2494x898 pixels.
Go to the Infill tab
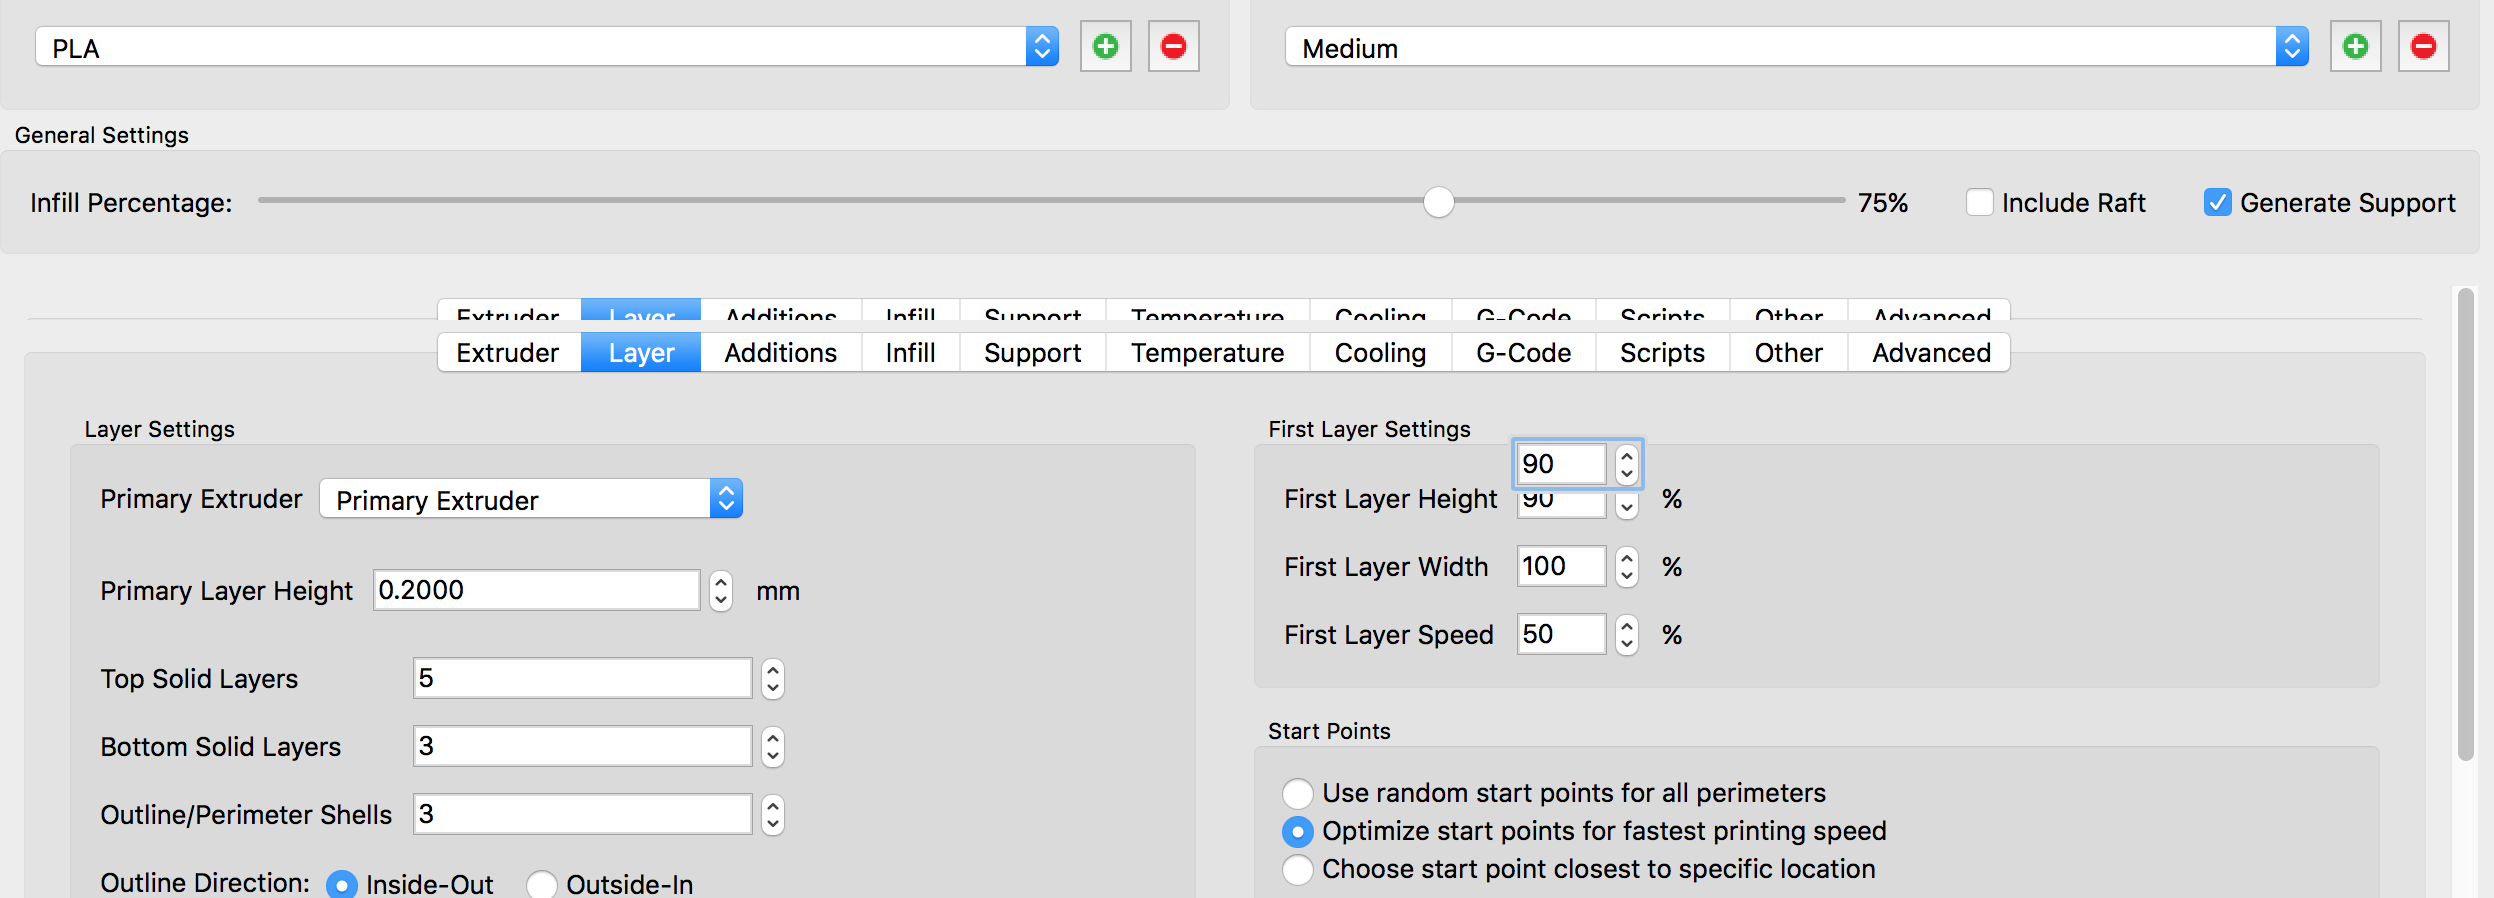[911, 353]
